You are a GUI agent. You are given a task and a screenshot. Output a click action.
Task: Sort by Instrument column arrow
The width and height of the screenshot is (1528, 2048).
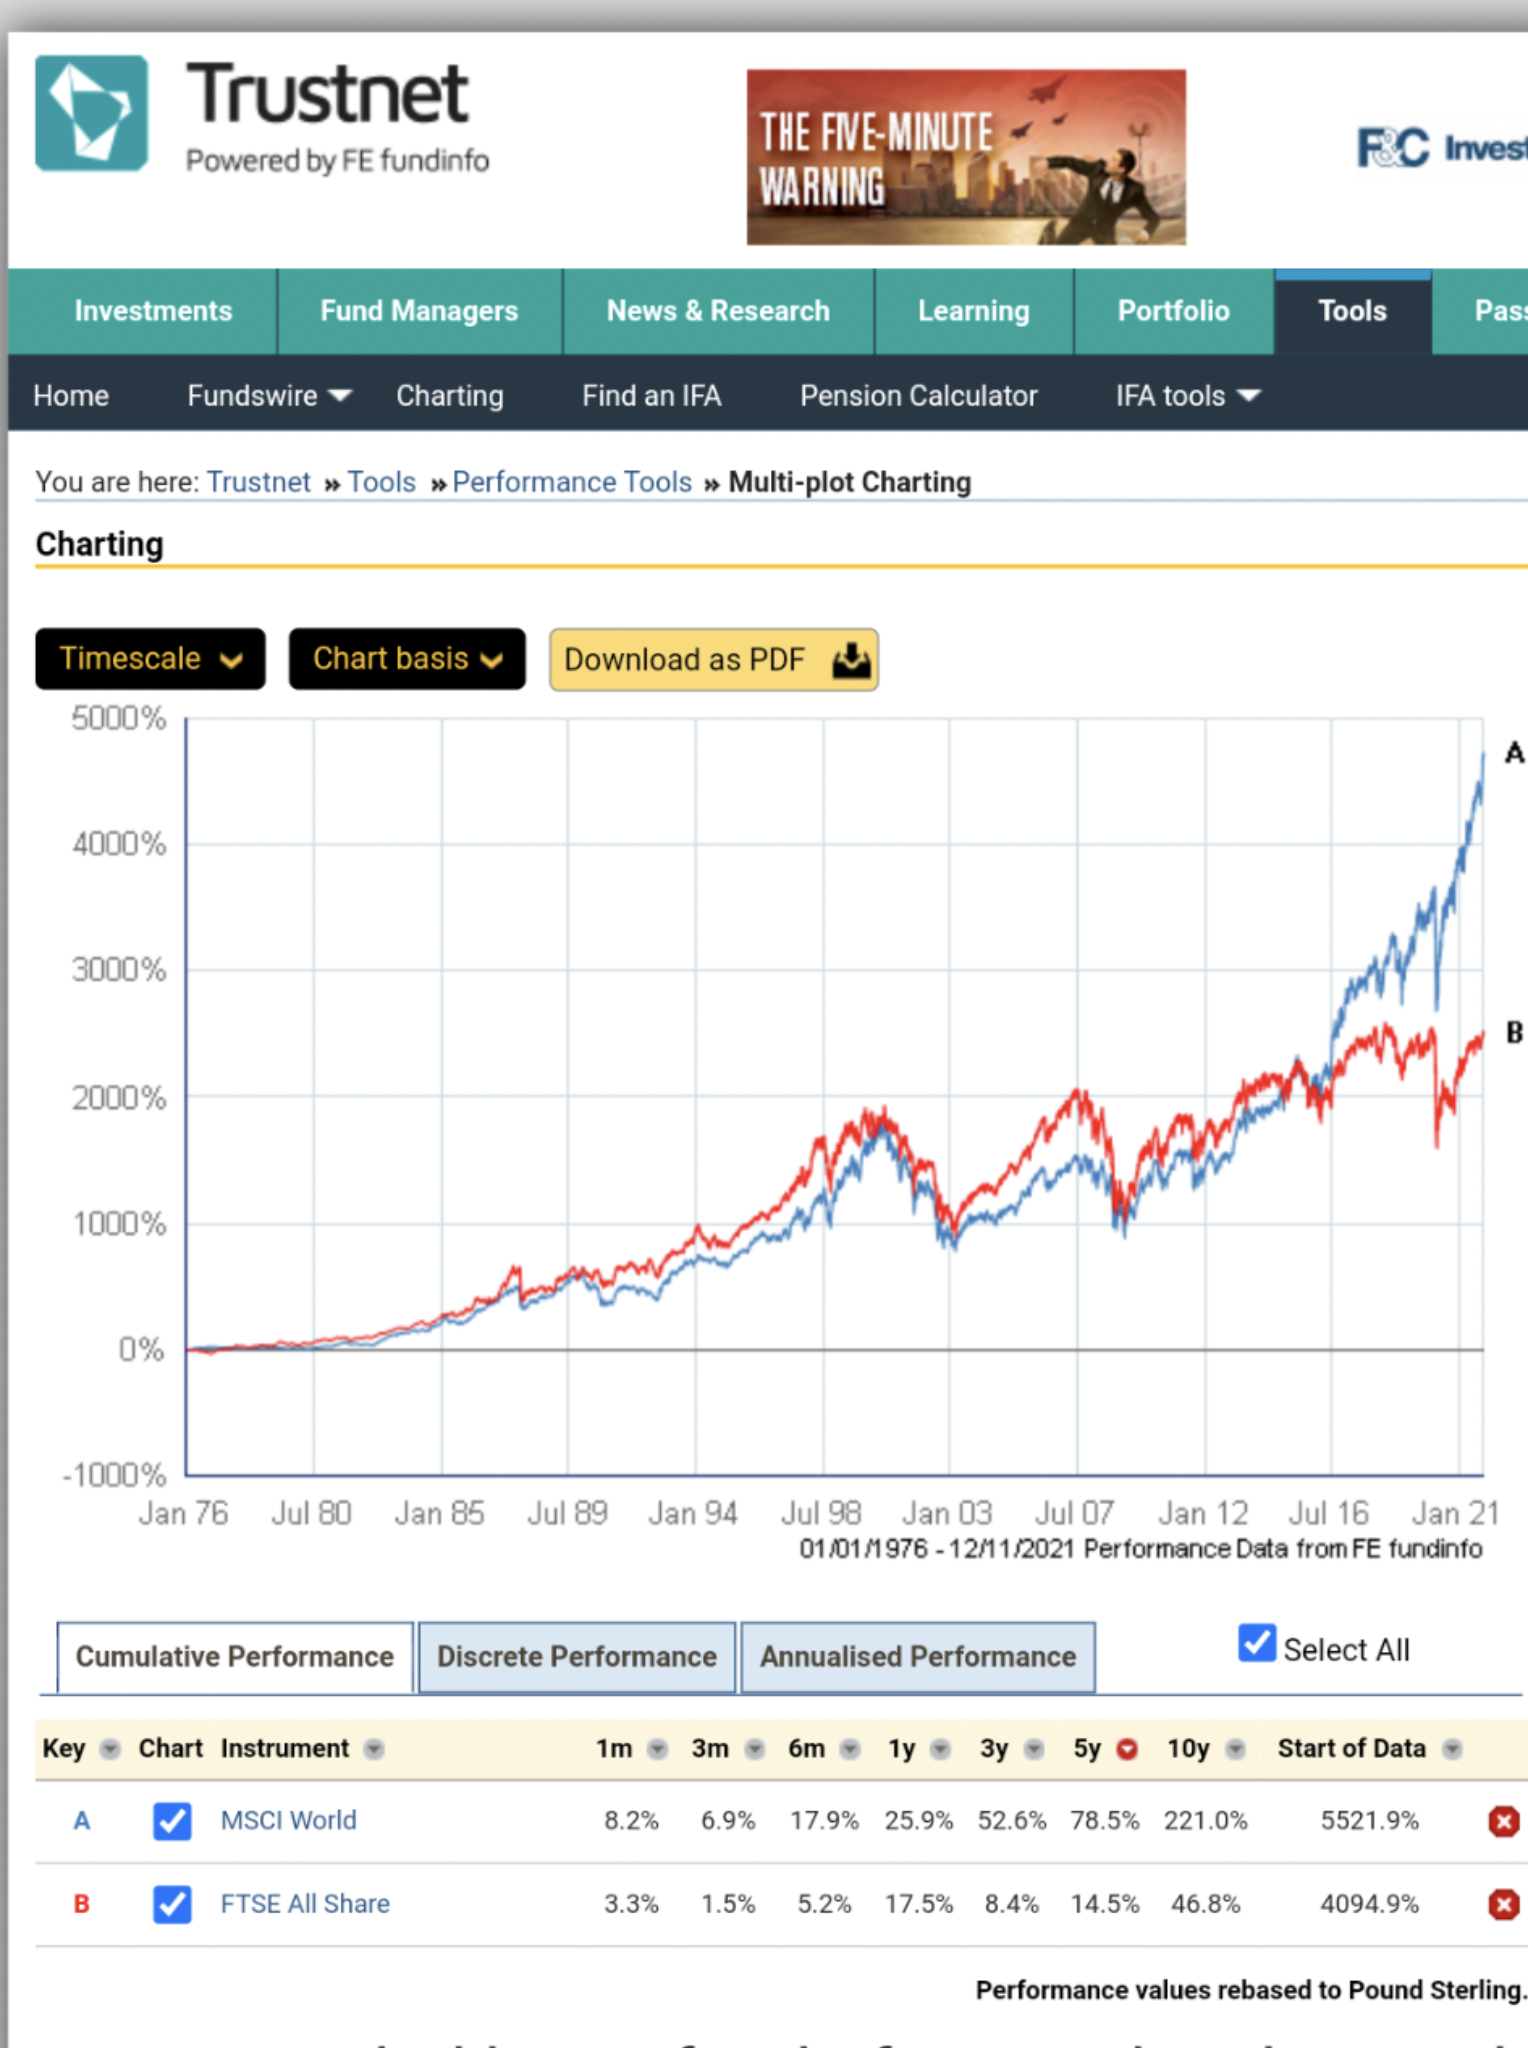[x=374, y=1749]
